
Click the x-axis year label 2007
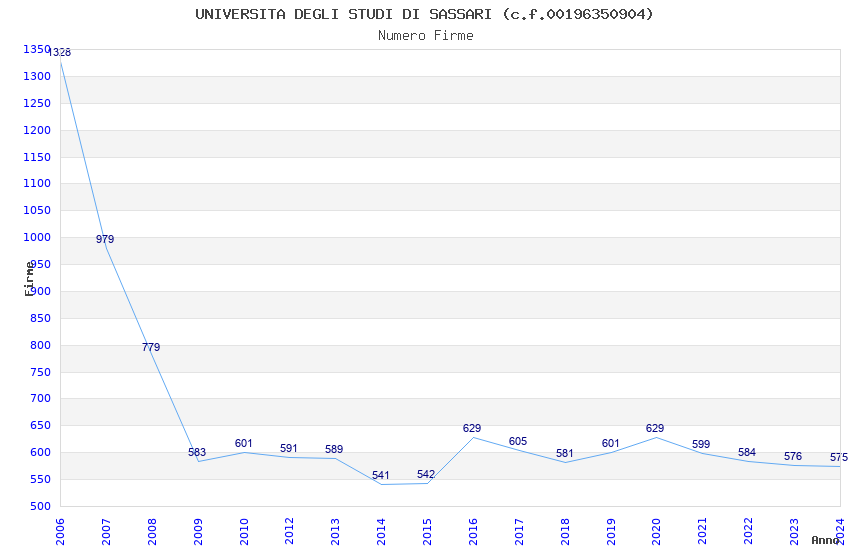click(x=106, y=532)
